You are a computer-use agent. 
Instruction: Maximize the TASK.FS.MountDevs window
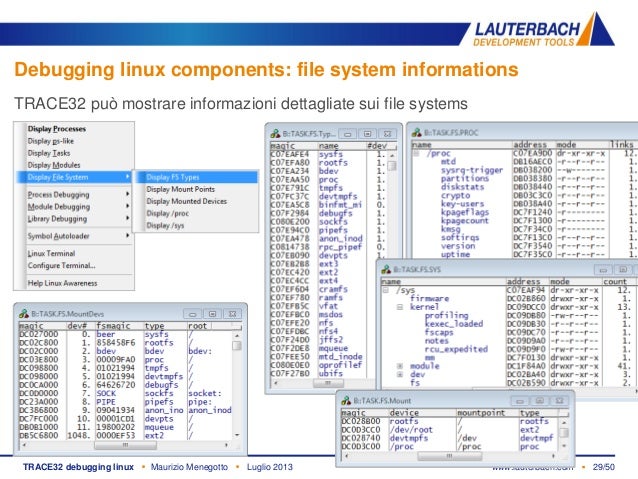[212, 314]
